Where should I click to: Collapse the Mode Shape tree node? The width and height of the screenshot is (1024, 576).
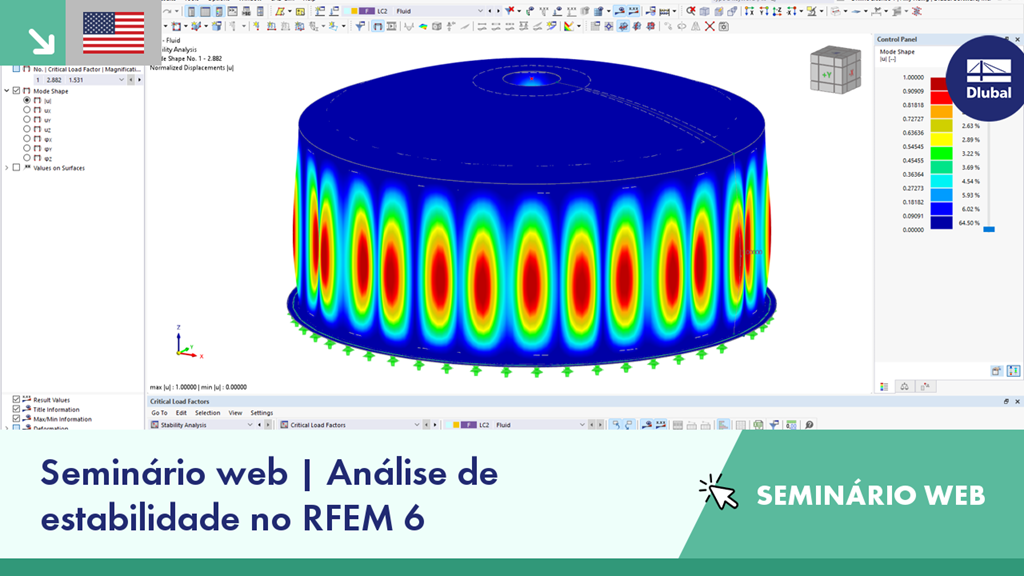[7, 91]
